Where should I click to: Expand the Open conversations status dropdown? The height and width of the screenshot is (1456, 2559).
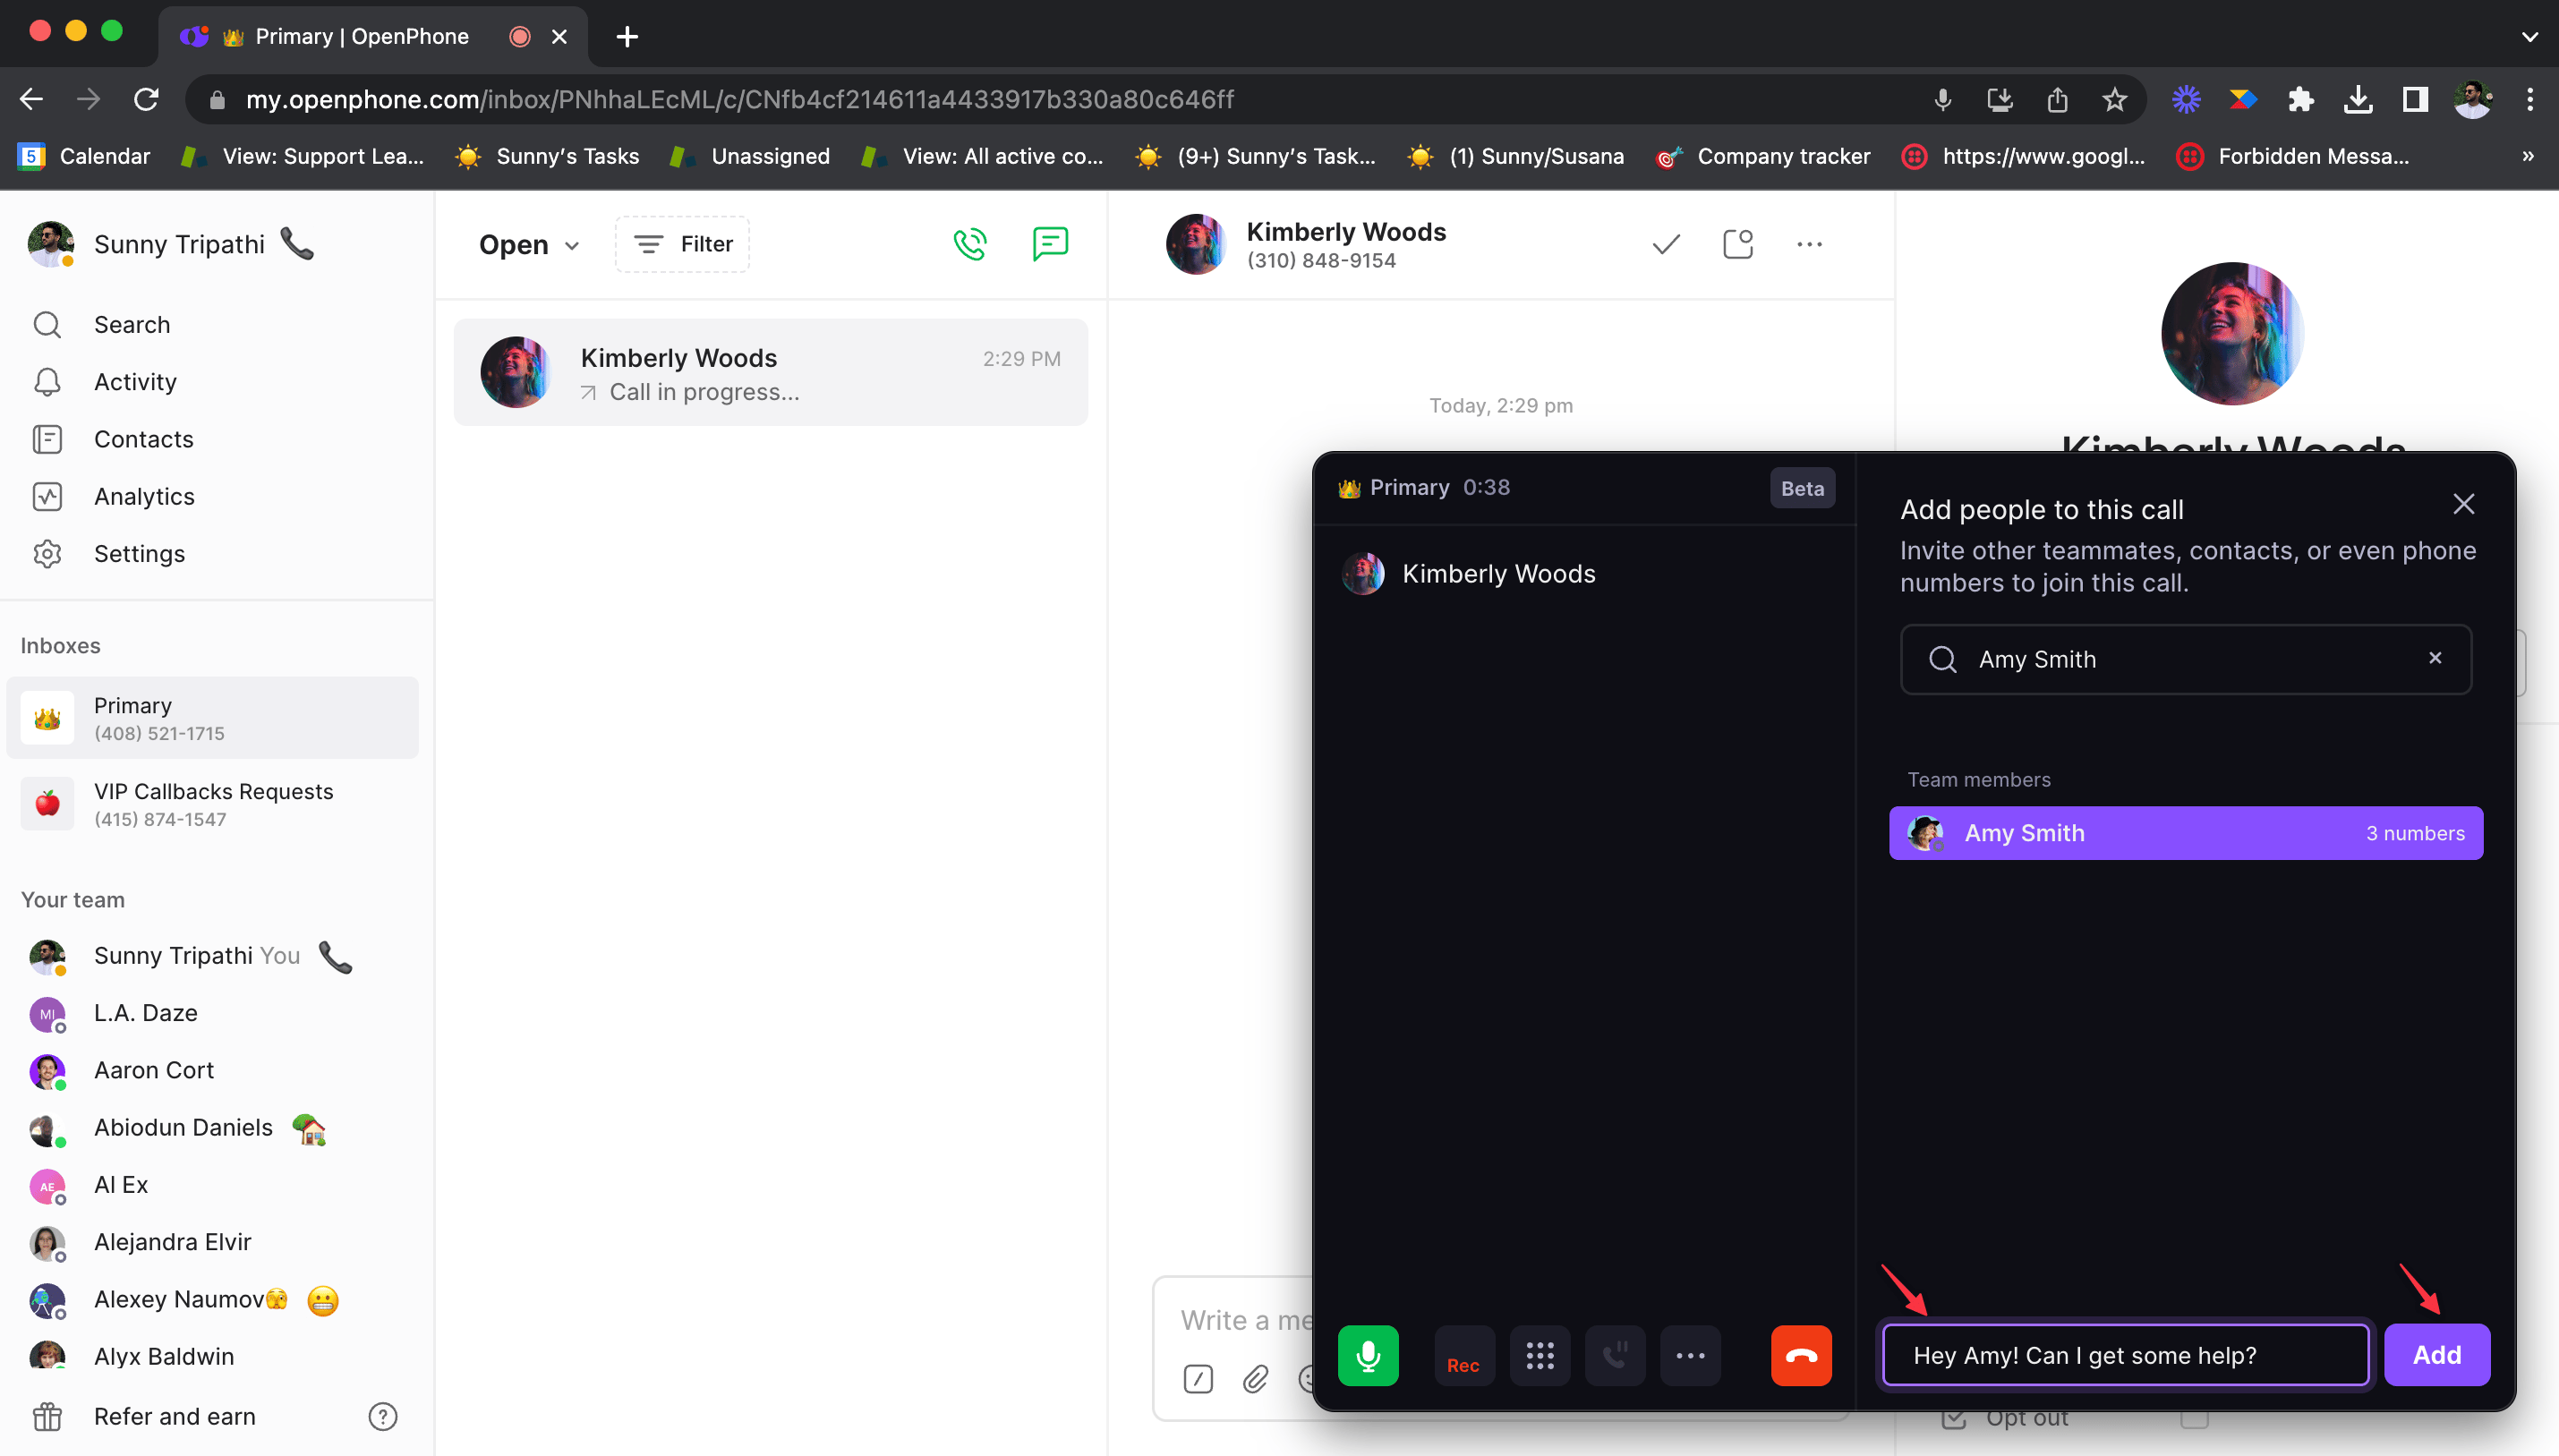pyautogui.click(x=527, y=244)
